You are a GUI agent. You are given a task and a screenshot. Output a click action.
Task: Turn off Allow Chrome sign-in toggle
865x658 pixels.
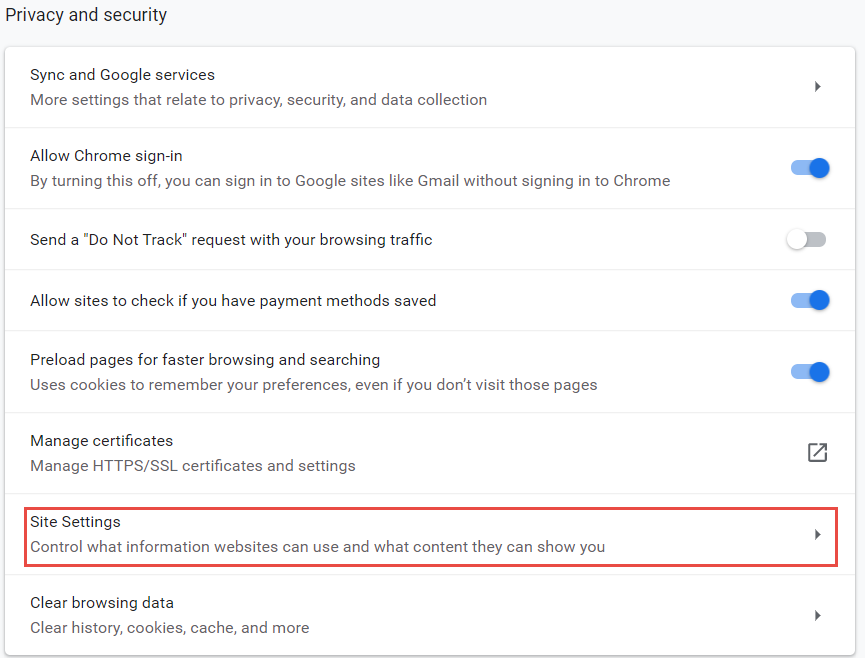coord(810,168)
